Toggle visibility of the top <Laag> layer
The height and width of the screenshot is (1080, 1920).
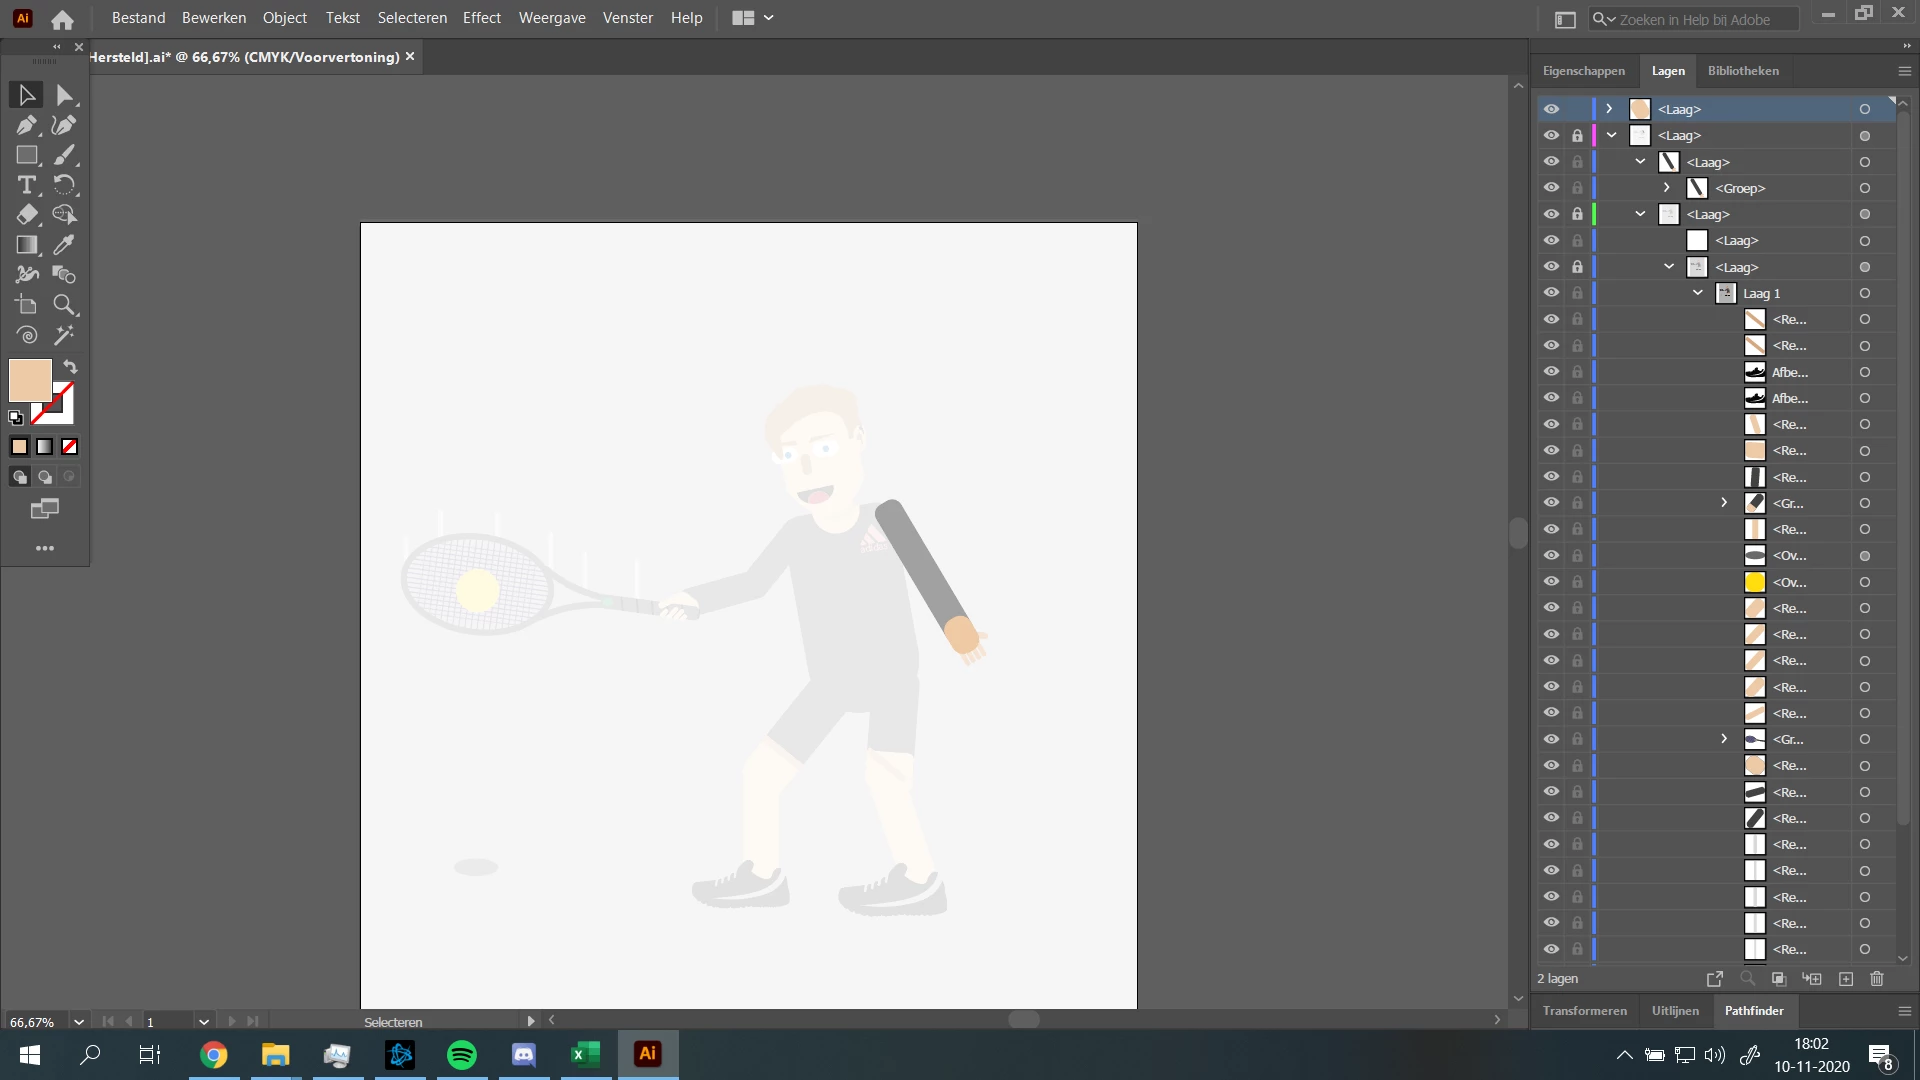pos(1551,109)
